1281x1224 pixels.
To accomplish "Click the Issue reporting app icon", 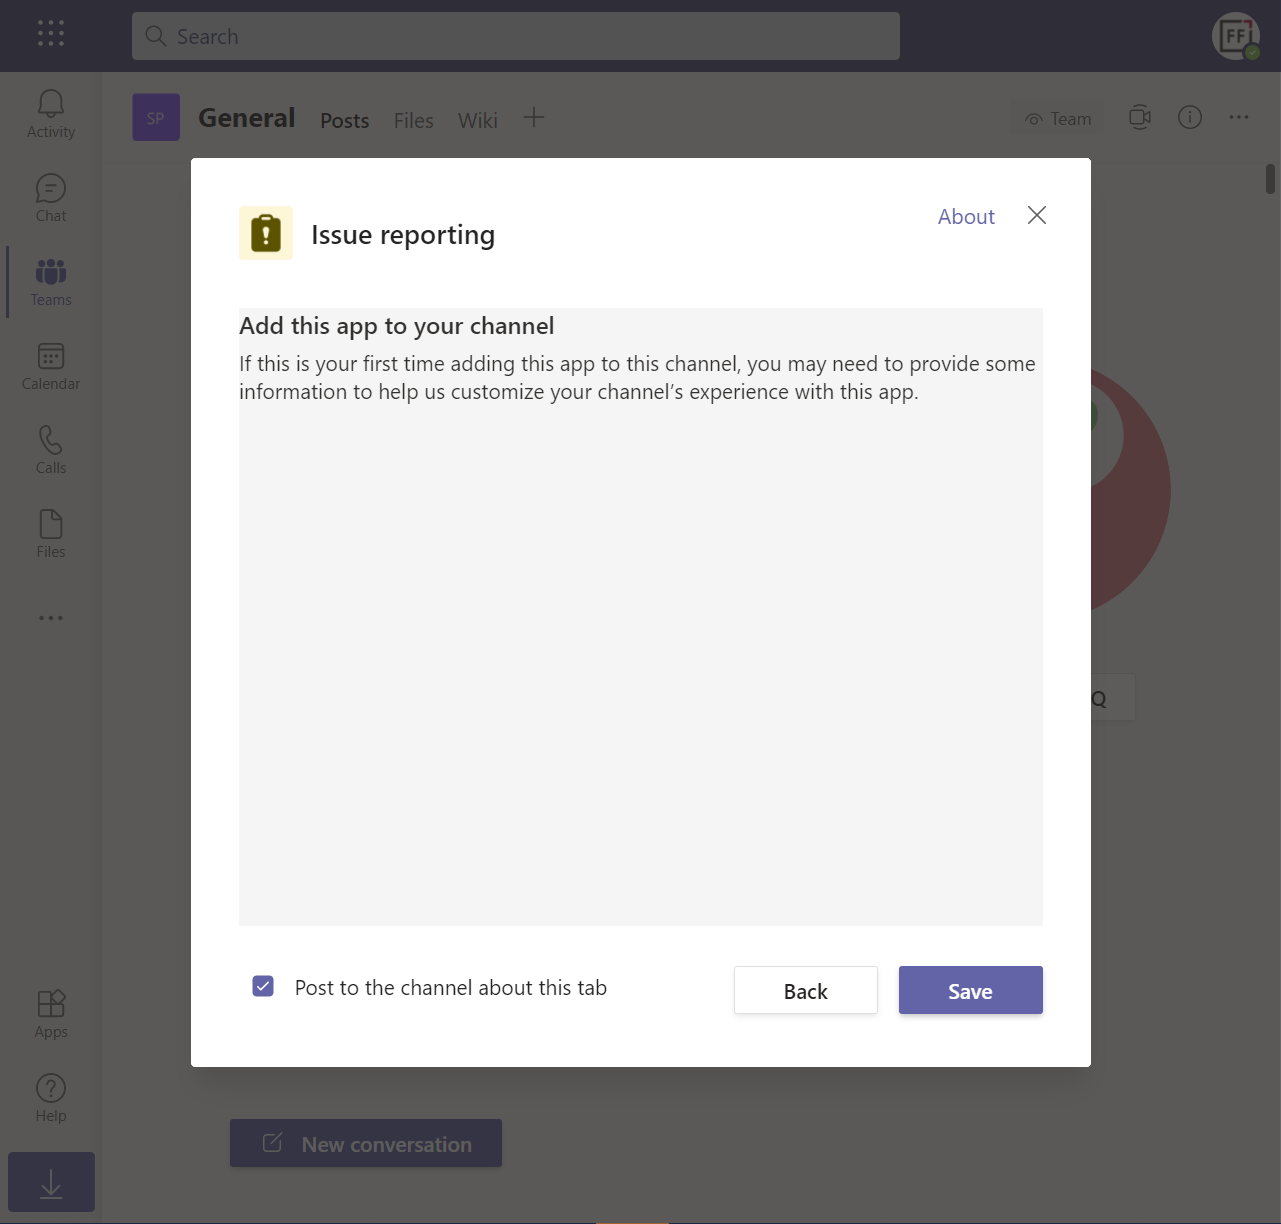I will point(266,233).
